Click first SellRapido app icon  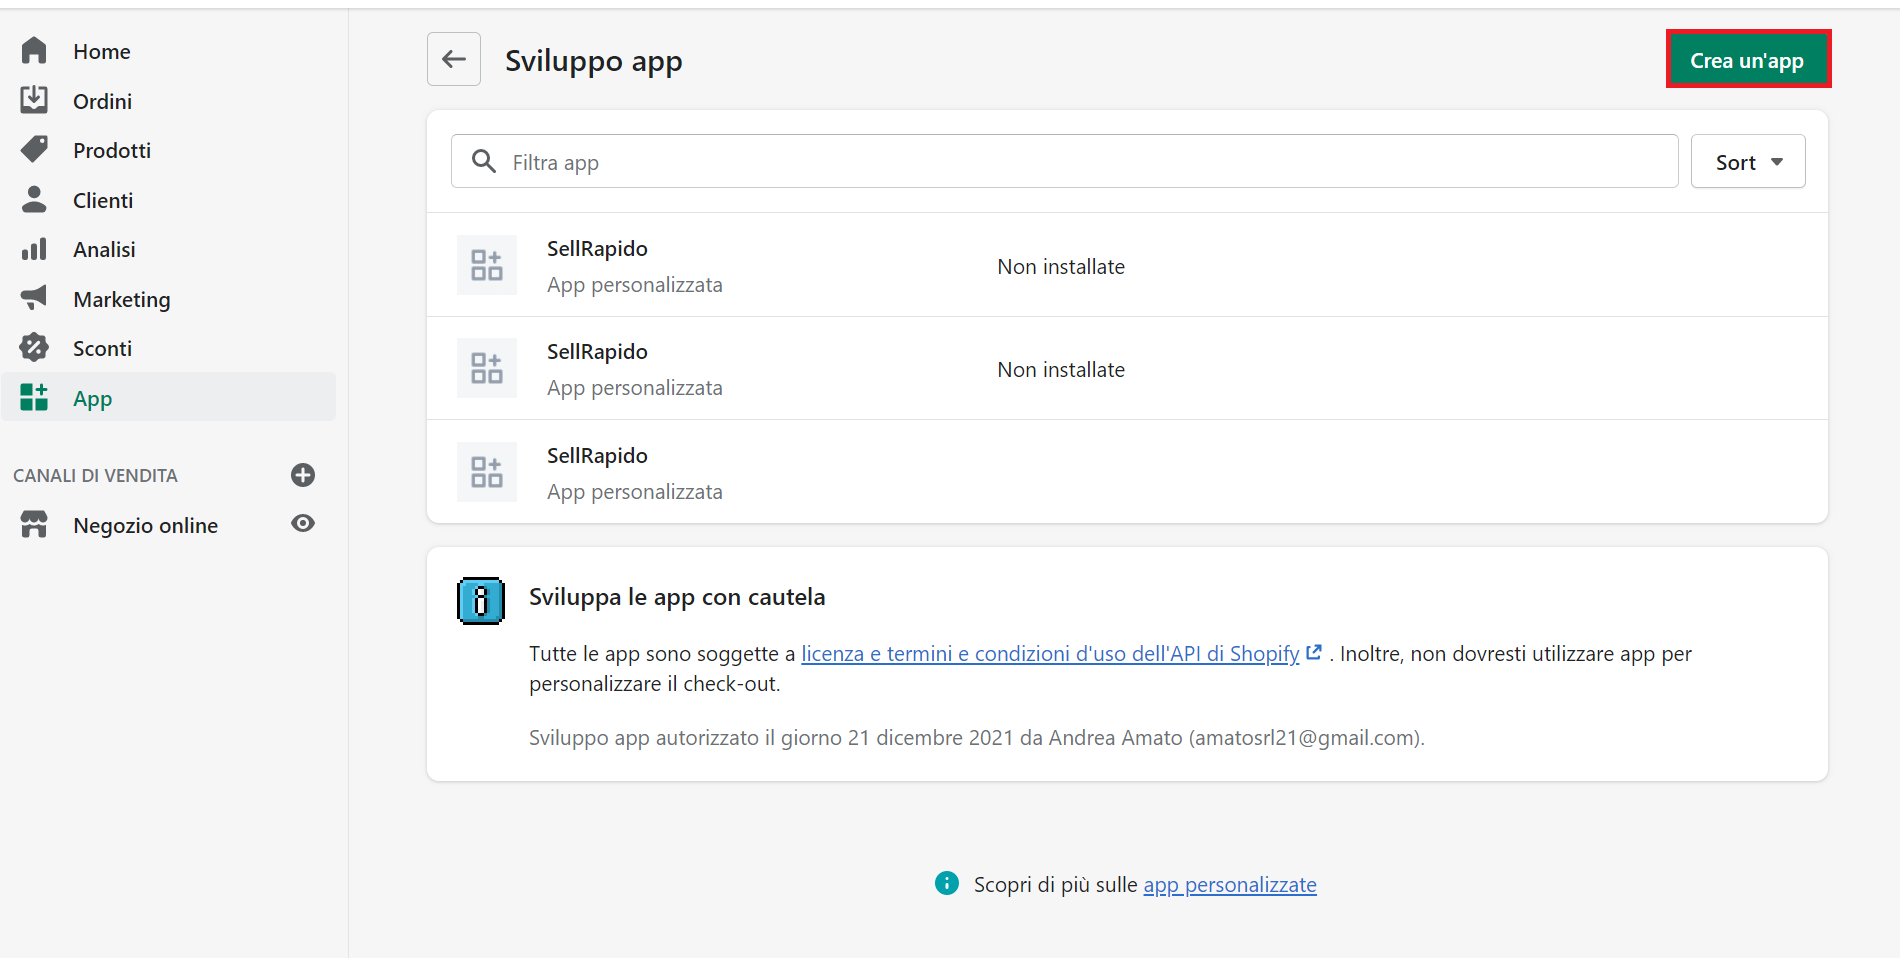tap(487, 265)
